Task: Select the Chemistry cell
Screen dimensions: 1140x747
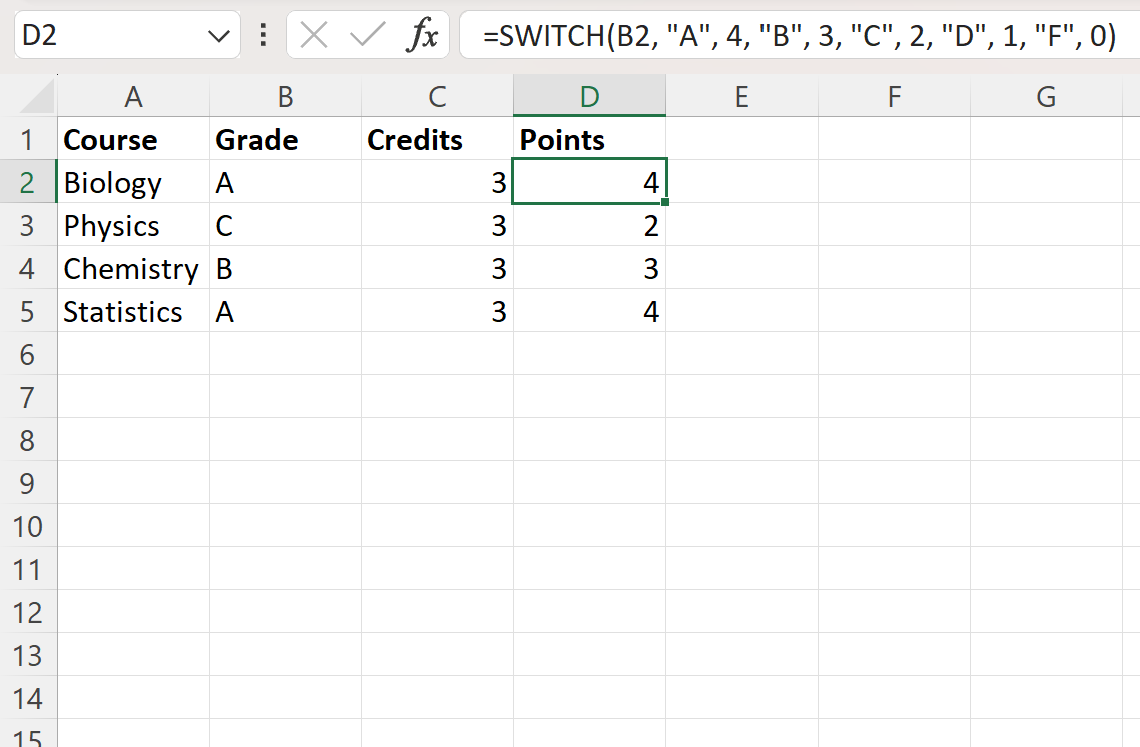Action: [133, 268]
